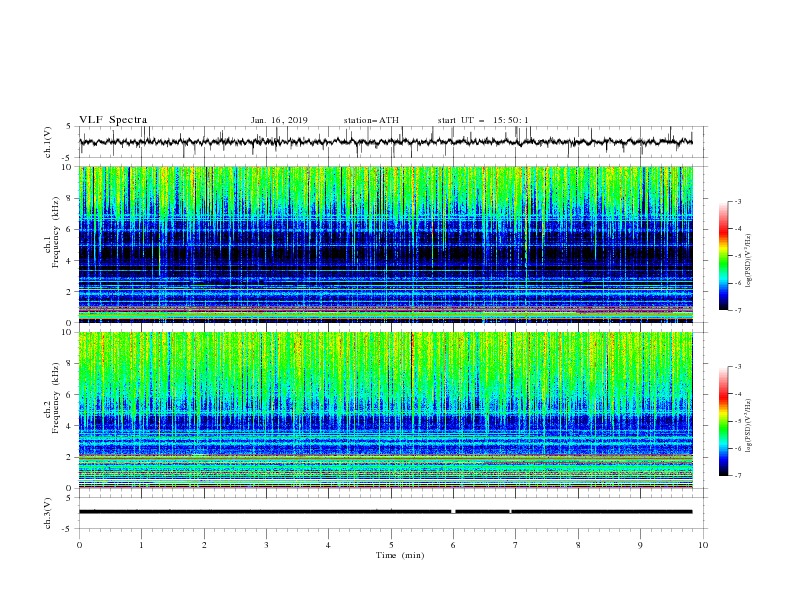
Task: Click the ch.1 spectrogram color scale bar
Action: tap(723, 256)
